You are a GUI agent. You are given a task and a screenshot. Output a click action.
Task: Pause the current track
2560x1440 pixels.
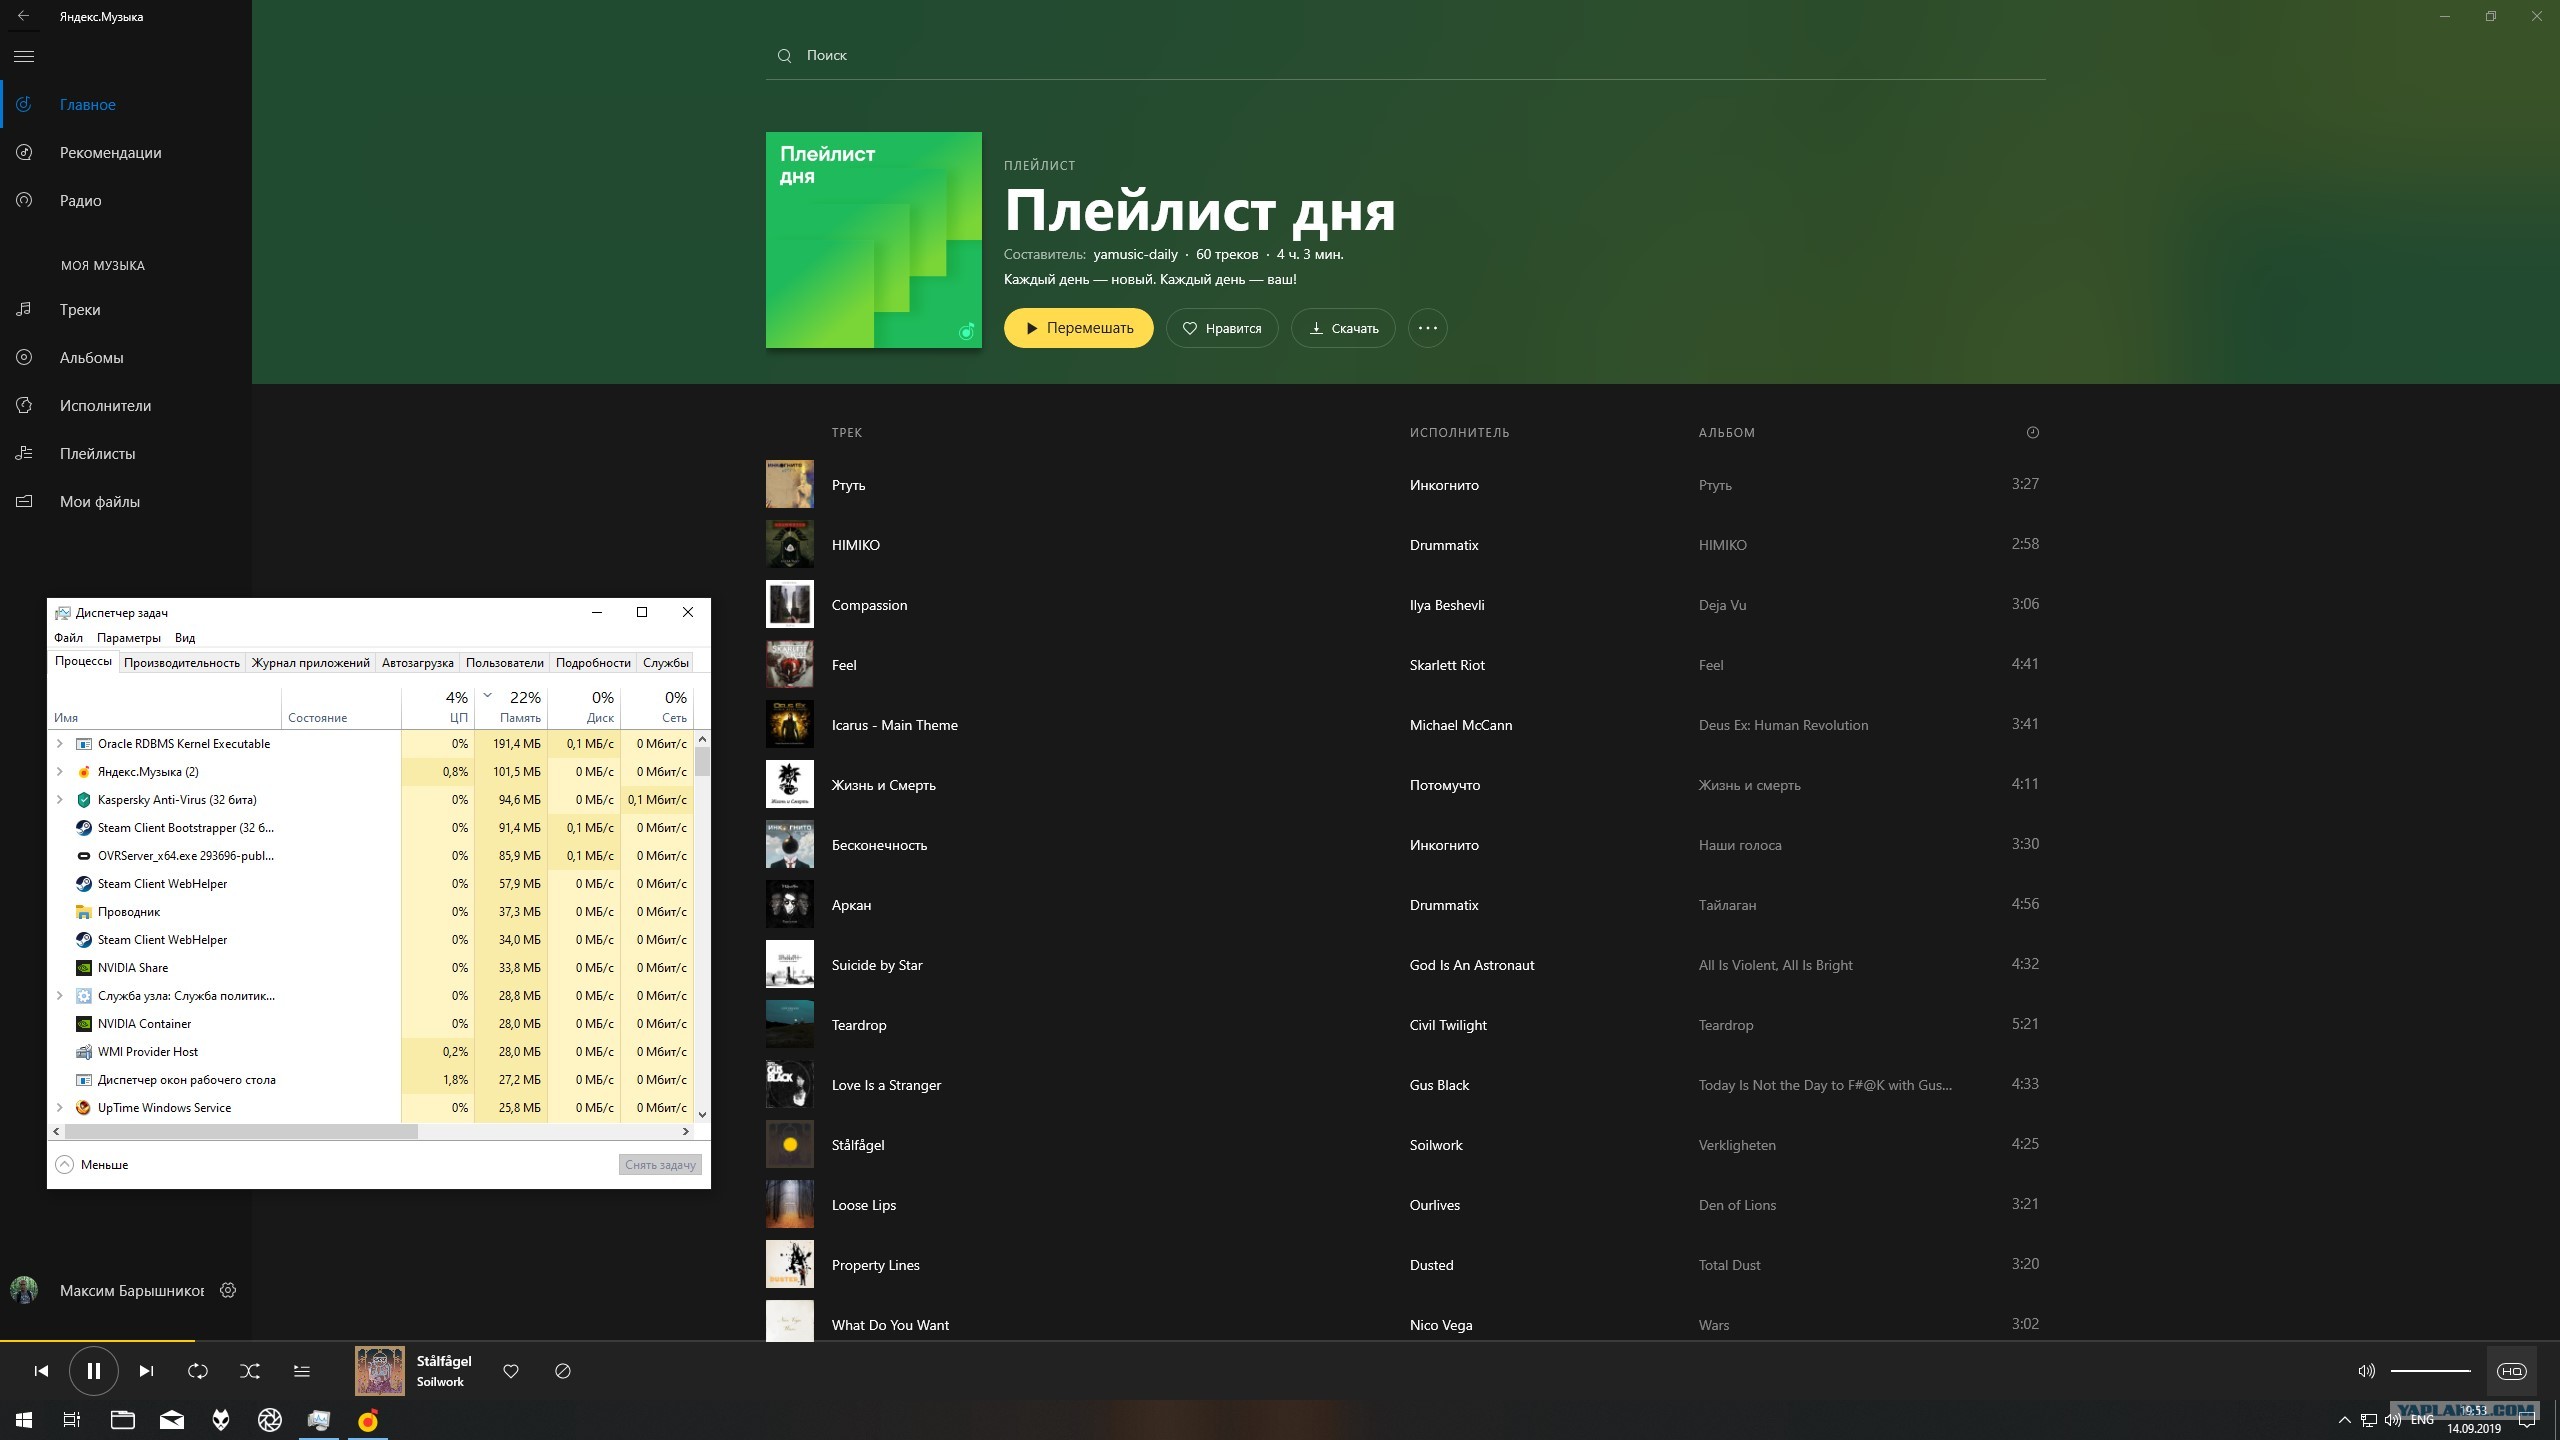(94, 1371)
